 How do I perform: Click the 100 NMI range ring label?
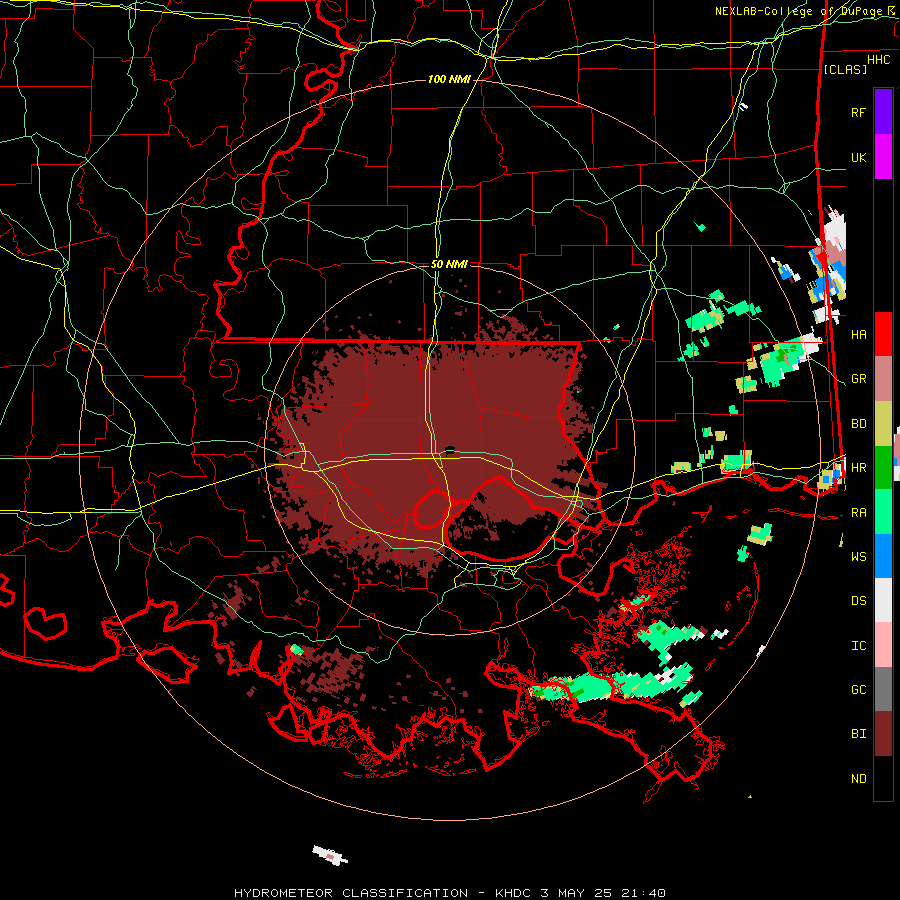(x=449, y=79)
